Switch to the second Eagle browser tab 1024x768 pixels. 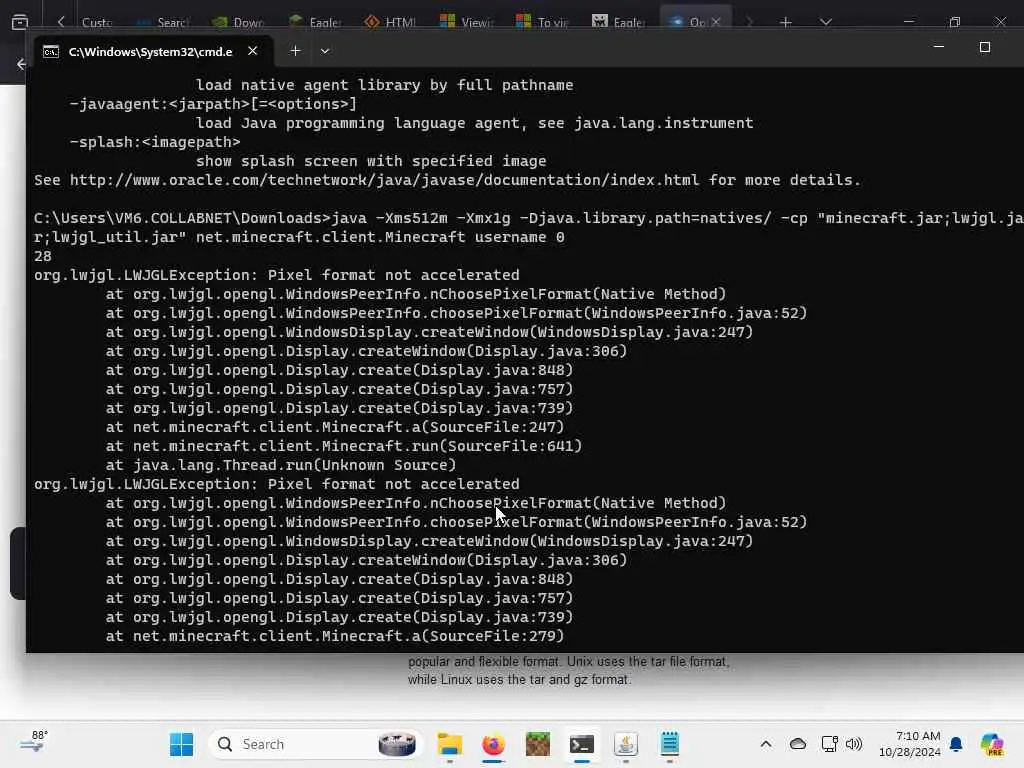pos(618,22)
